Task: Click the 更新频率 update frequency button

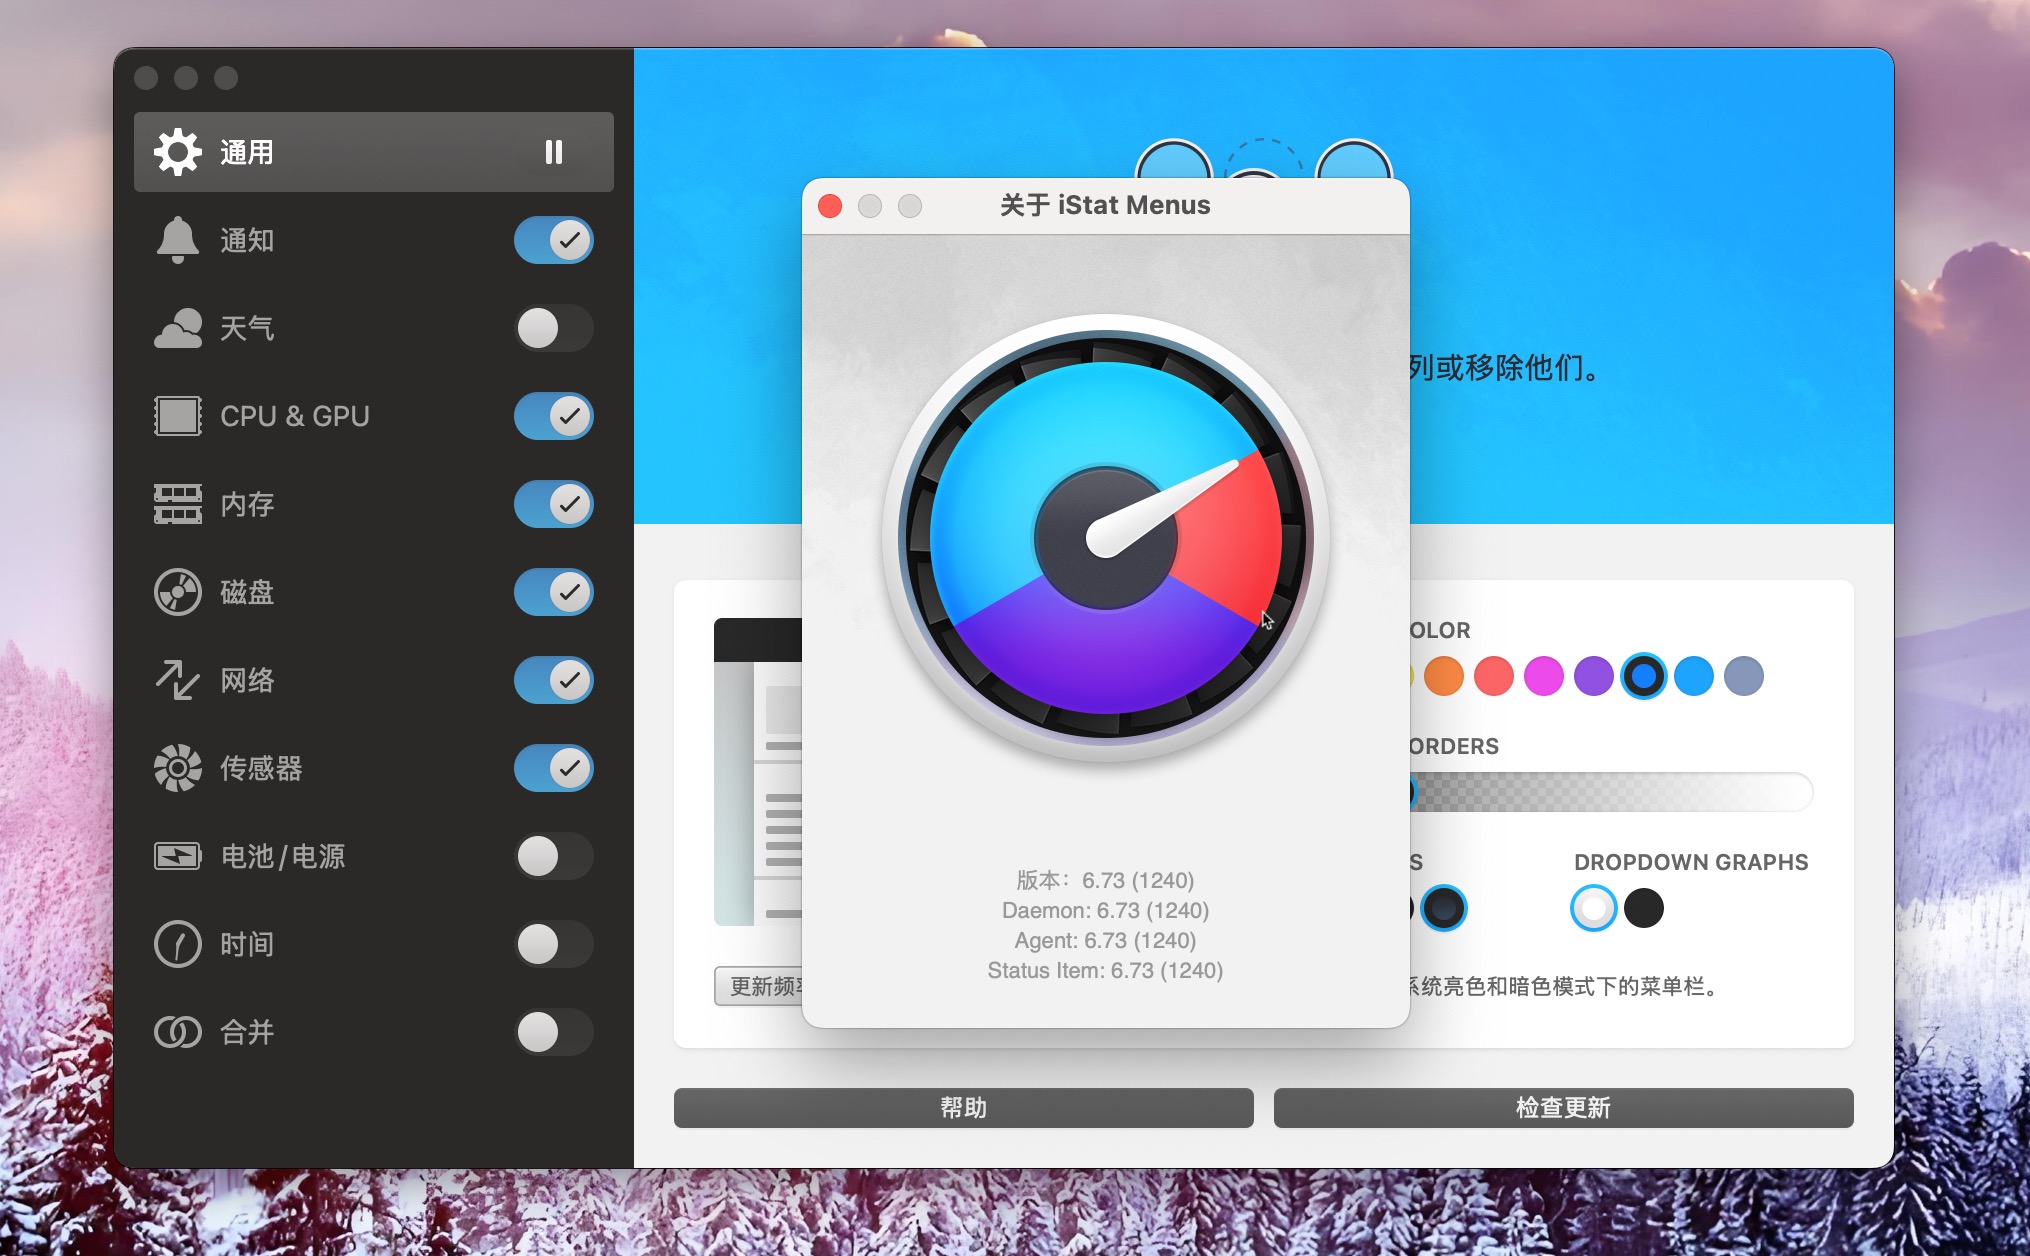Action: 759,986
